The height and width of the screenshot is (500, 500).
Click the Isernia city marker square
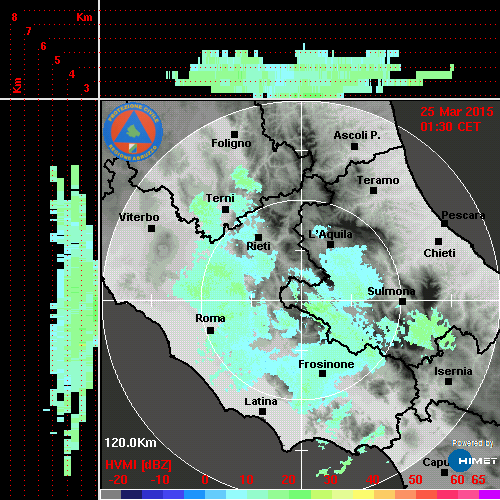coord(449,381)
